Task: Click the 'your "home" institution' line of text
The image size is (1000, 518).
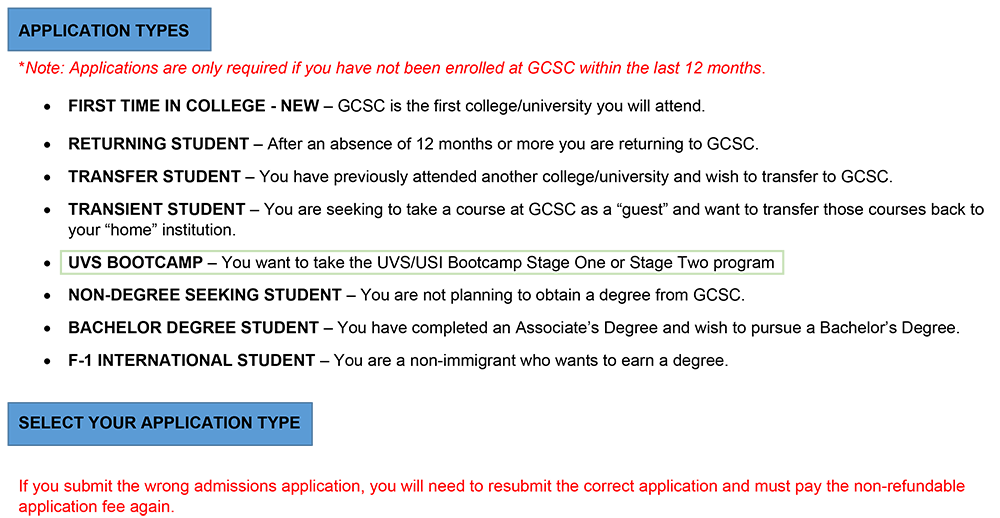Action: (151, 230)
